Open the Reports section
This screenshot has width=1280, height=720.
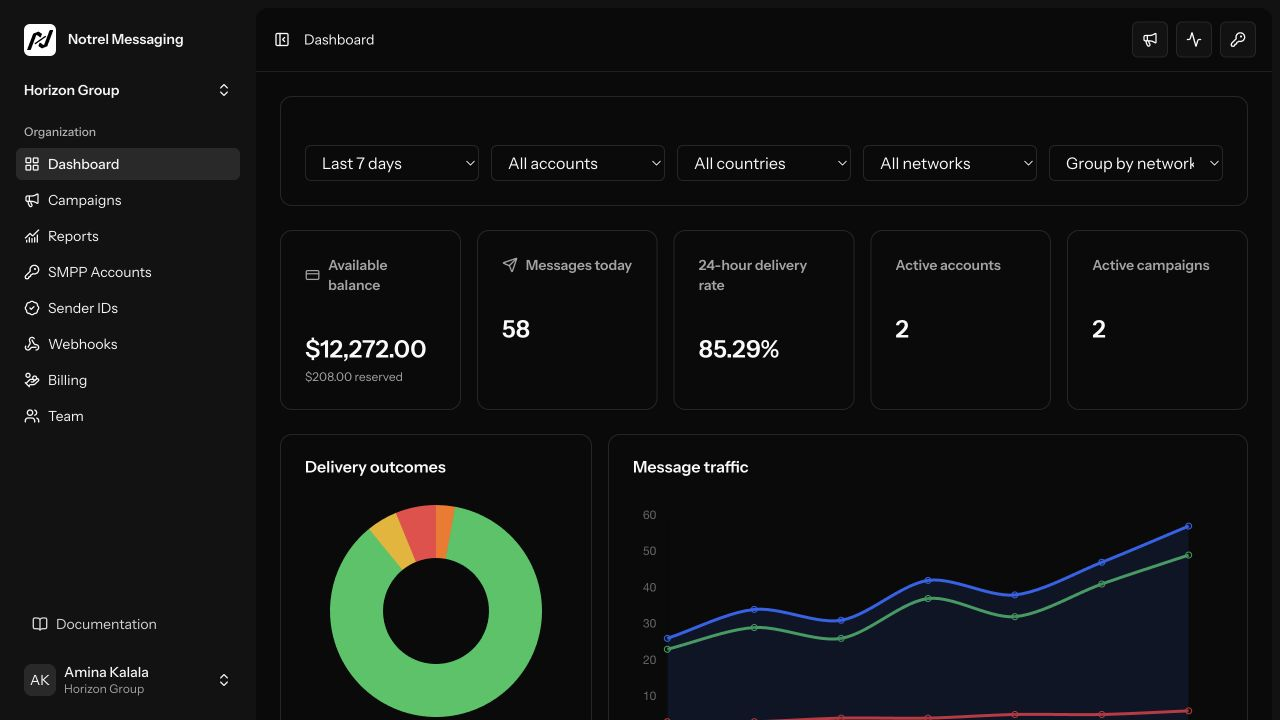[128, 236]
